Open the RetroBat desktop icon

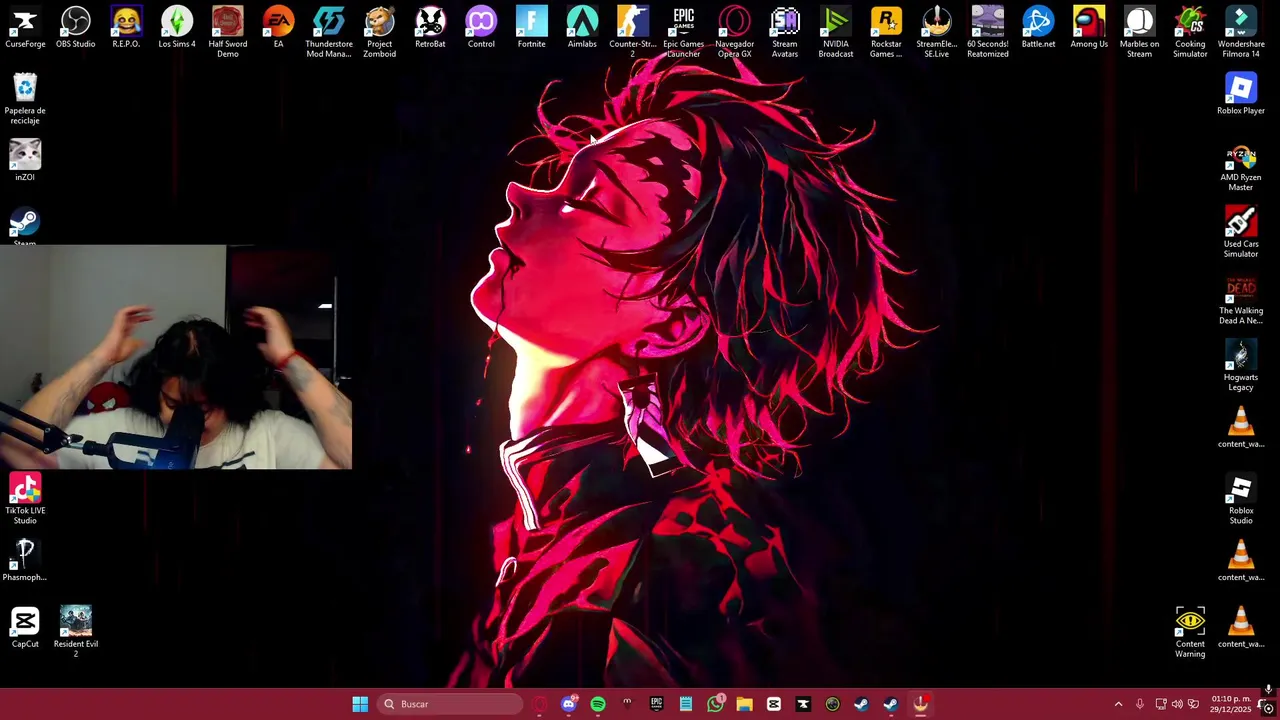point(430,28)
